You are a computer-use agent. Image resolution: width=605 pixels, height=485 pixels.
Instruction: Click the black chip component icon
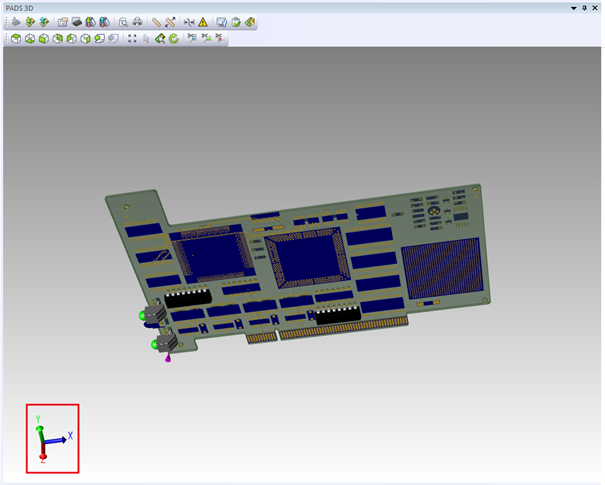coord(76,22)
